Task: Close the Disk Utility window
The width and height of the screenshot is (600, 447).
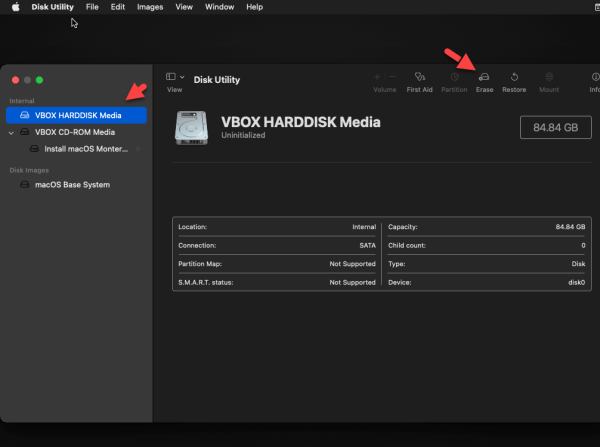Action: [x=15, y=80]
